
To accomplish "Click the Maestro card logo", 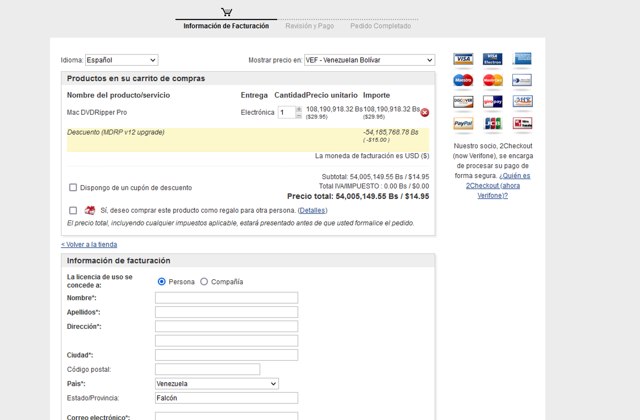I will pyautogui.click(x=463, y=80).
